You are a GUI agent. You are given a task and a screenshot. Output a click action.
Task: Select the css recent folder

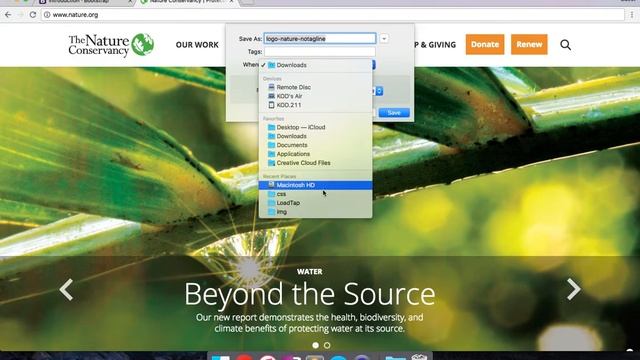point(316,194)
